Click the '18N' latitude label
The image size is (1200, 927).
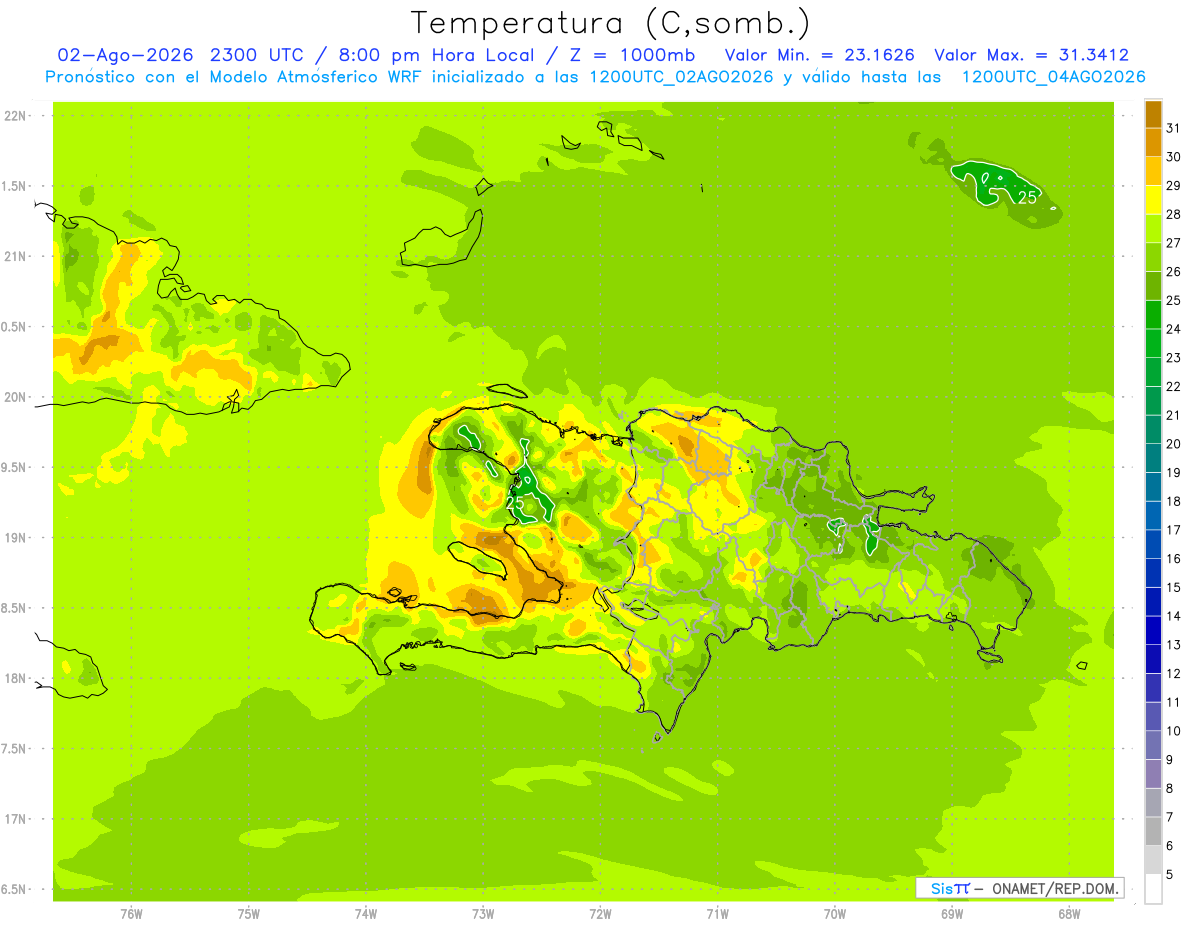point(15,678)
